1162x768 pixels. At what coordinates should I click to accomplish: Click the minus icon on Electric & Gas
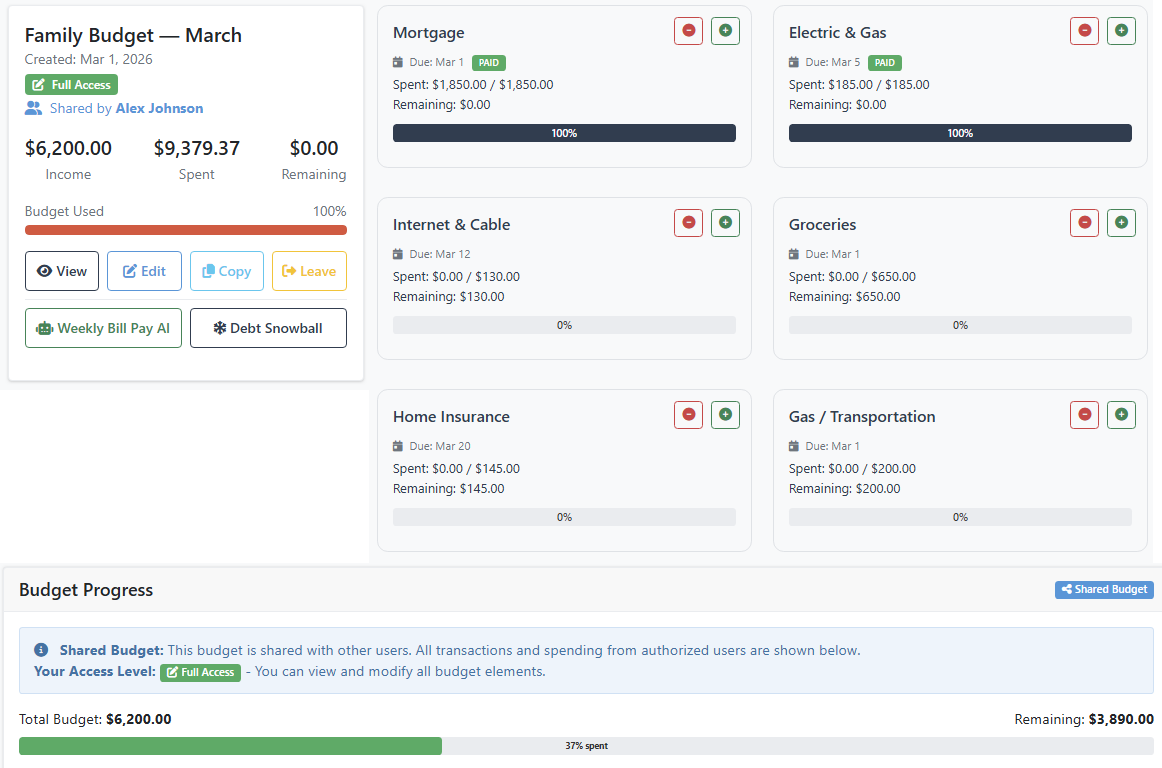pyautogui.click(x=1084, y=31)
